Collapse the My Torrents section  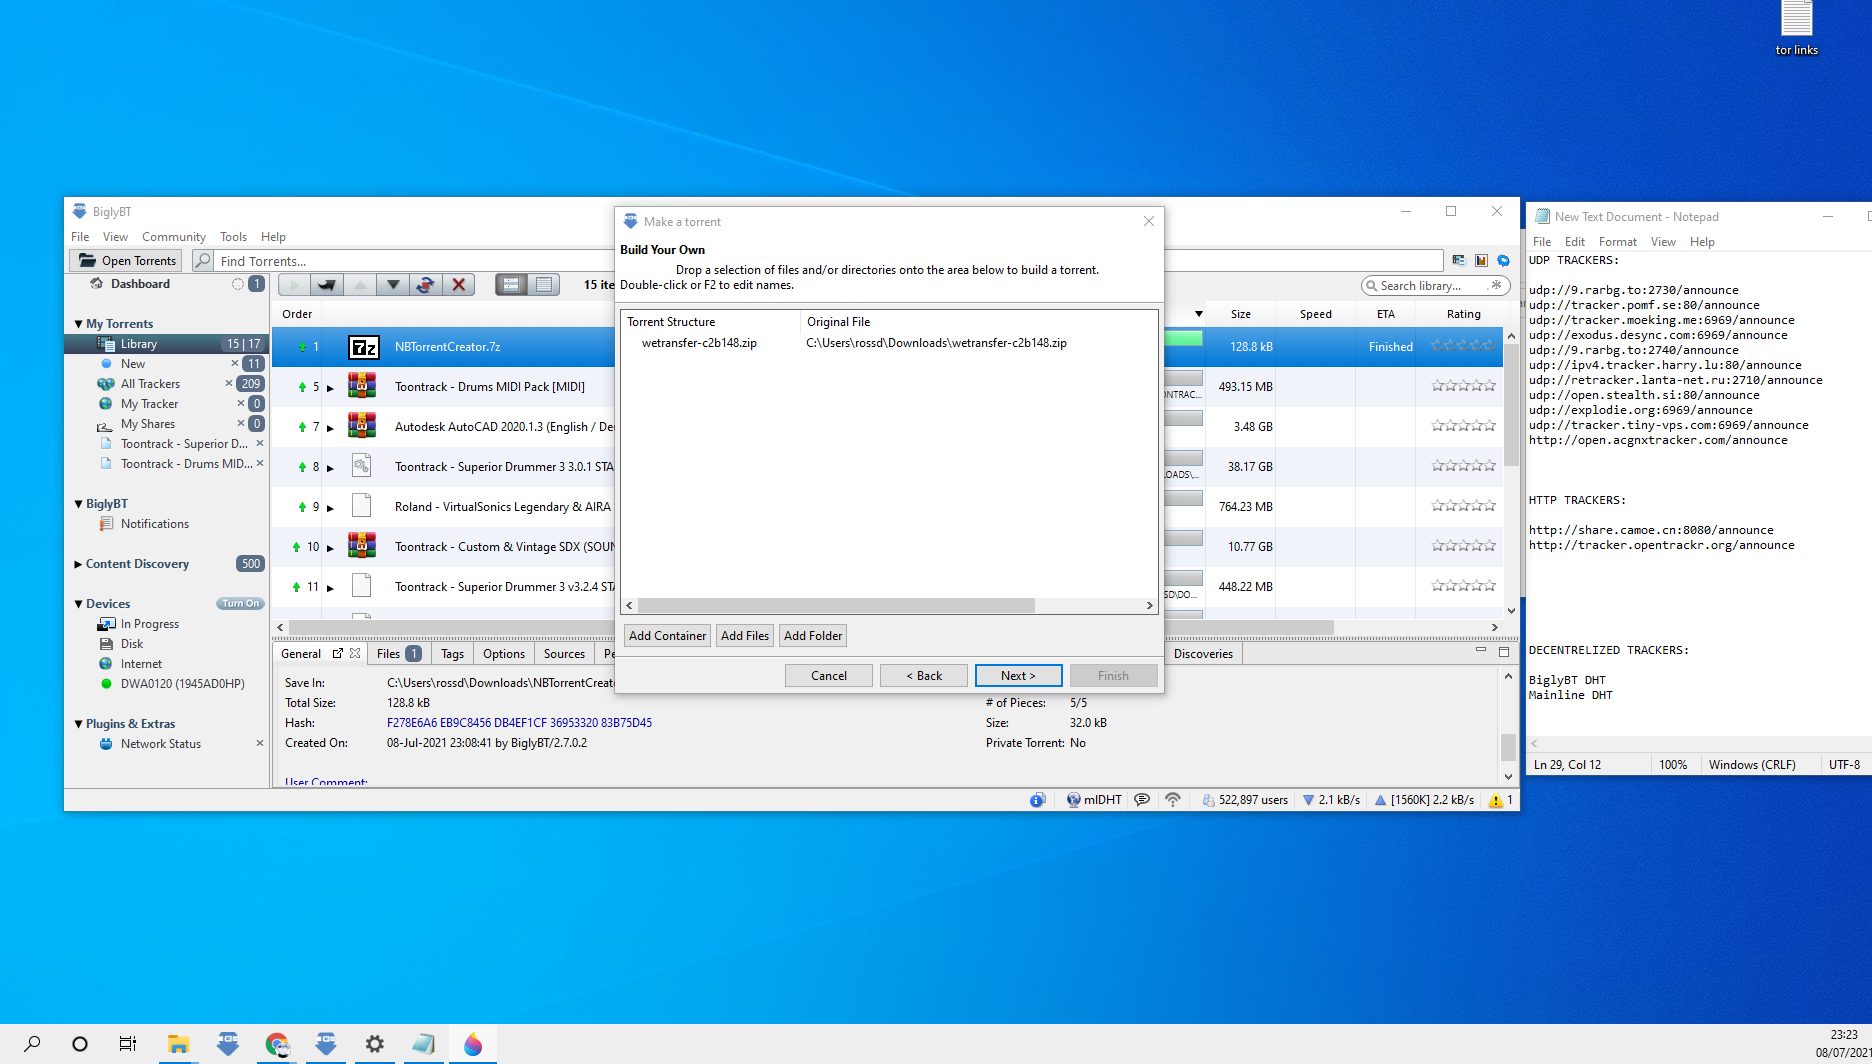(x=78, y=324)
